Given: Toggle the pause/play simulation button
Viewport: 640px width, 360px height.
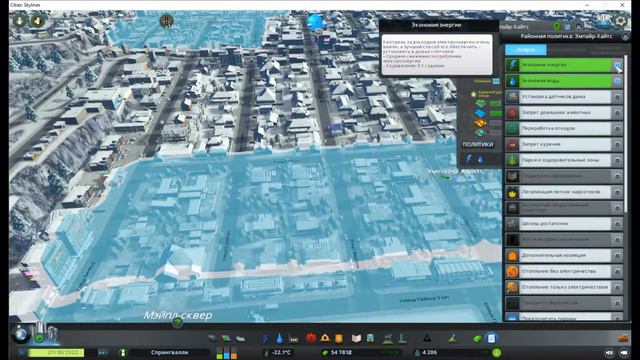Looking at the screenshot, I should [22, 353].
